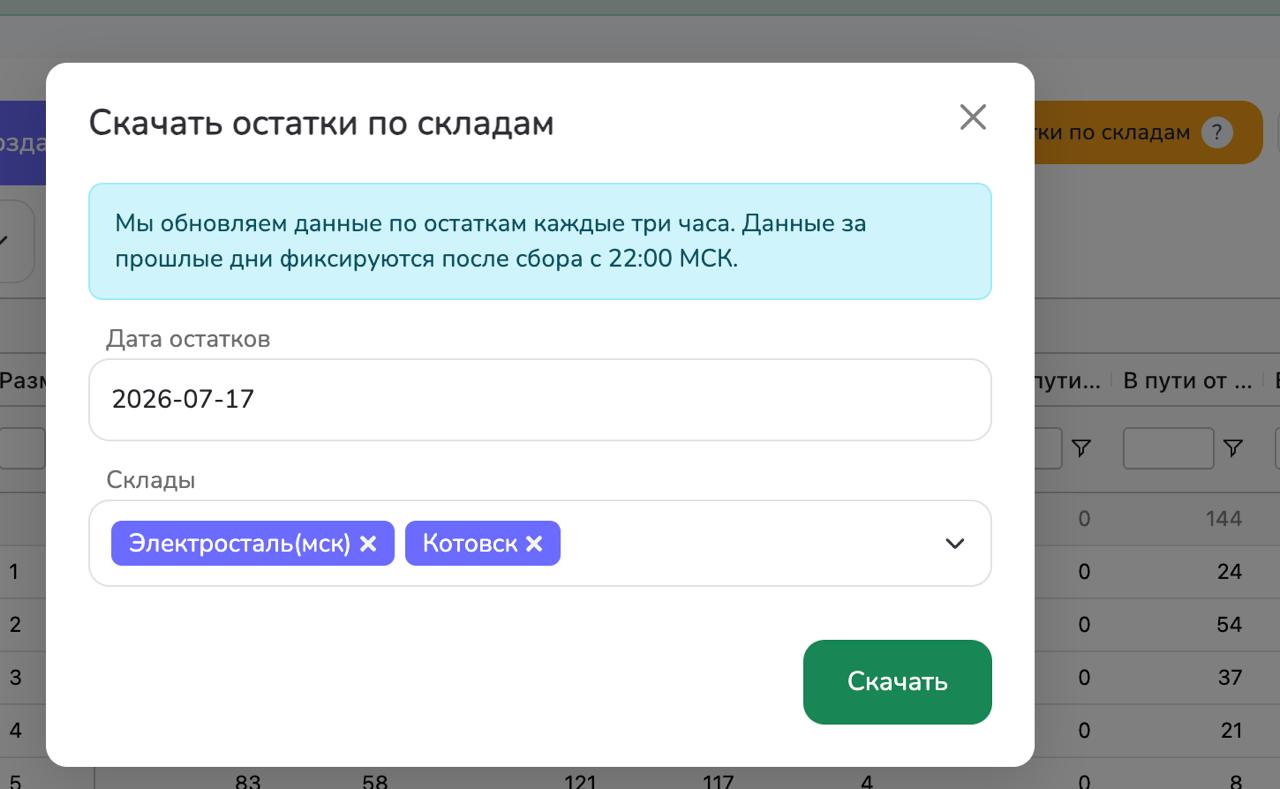Click the Скачать остатки по складам title

coord(321,123)
